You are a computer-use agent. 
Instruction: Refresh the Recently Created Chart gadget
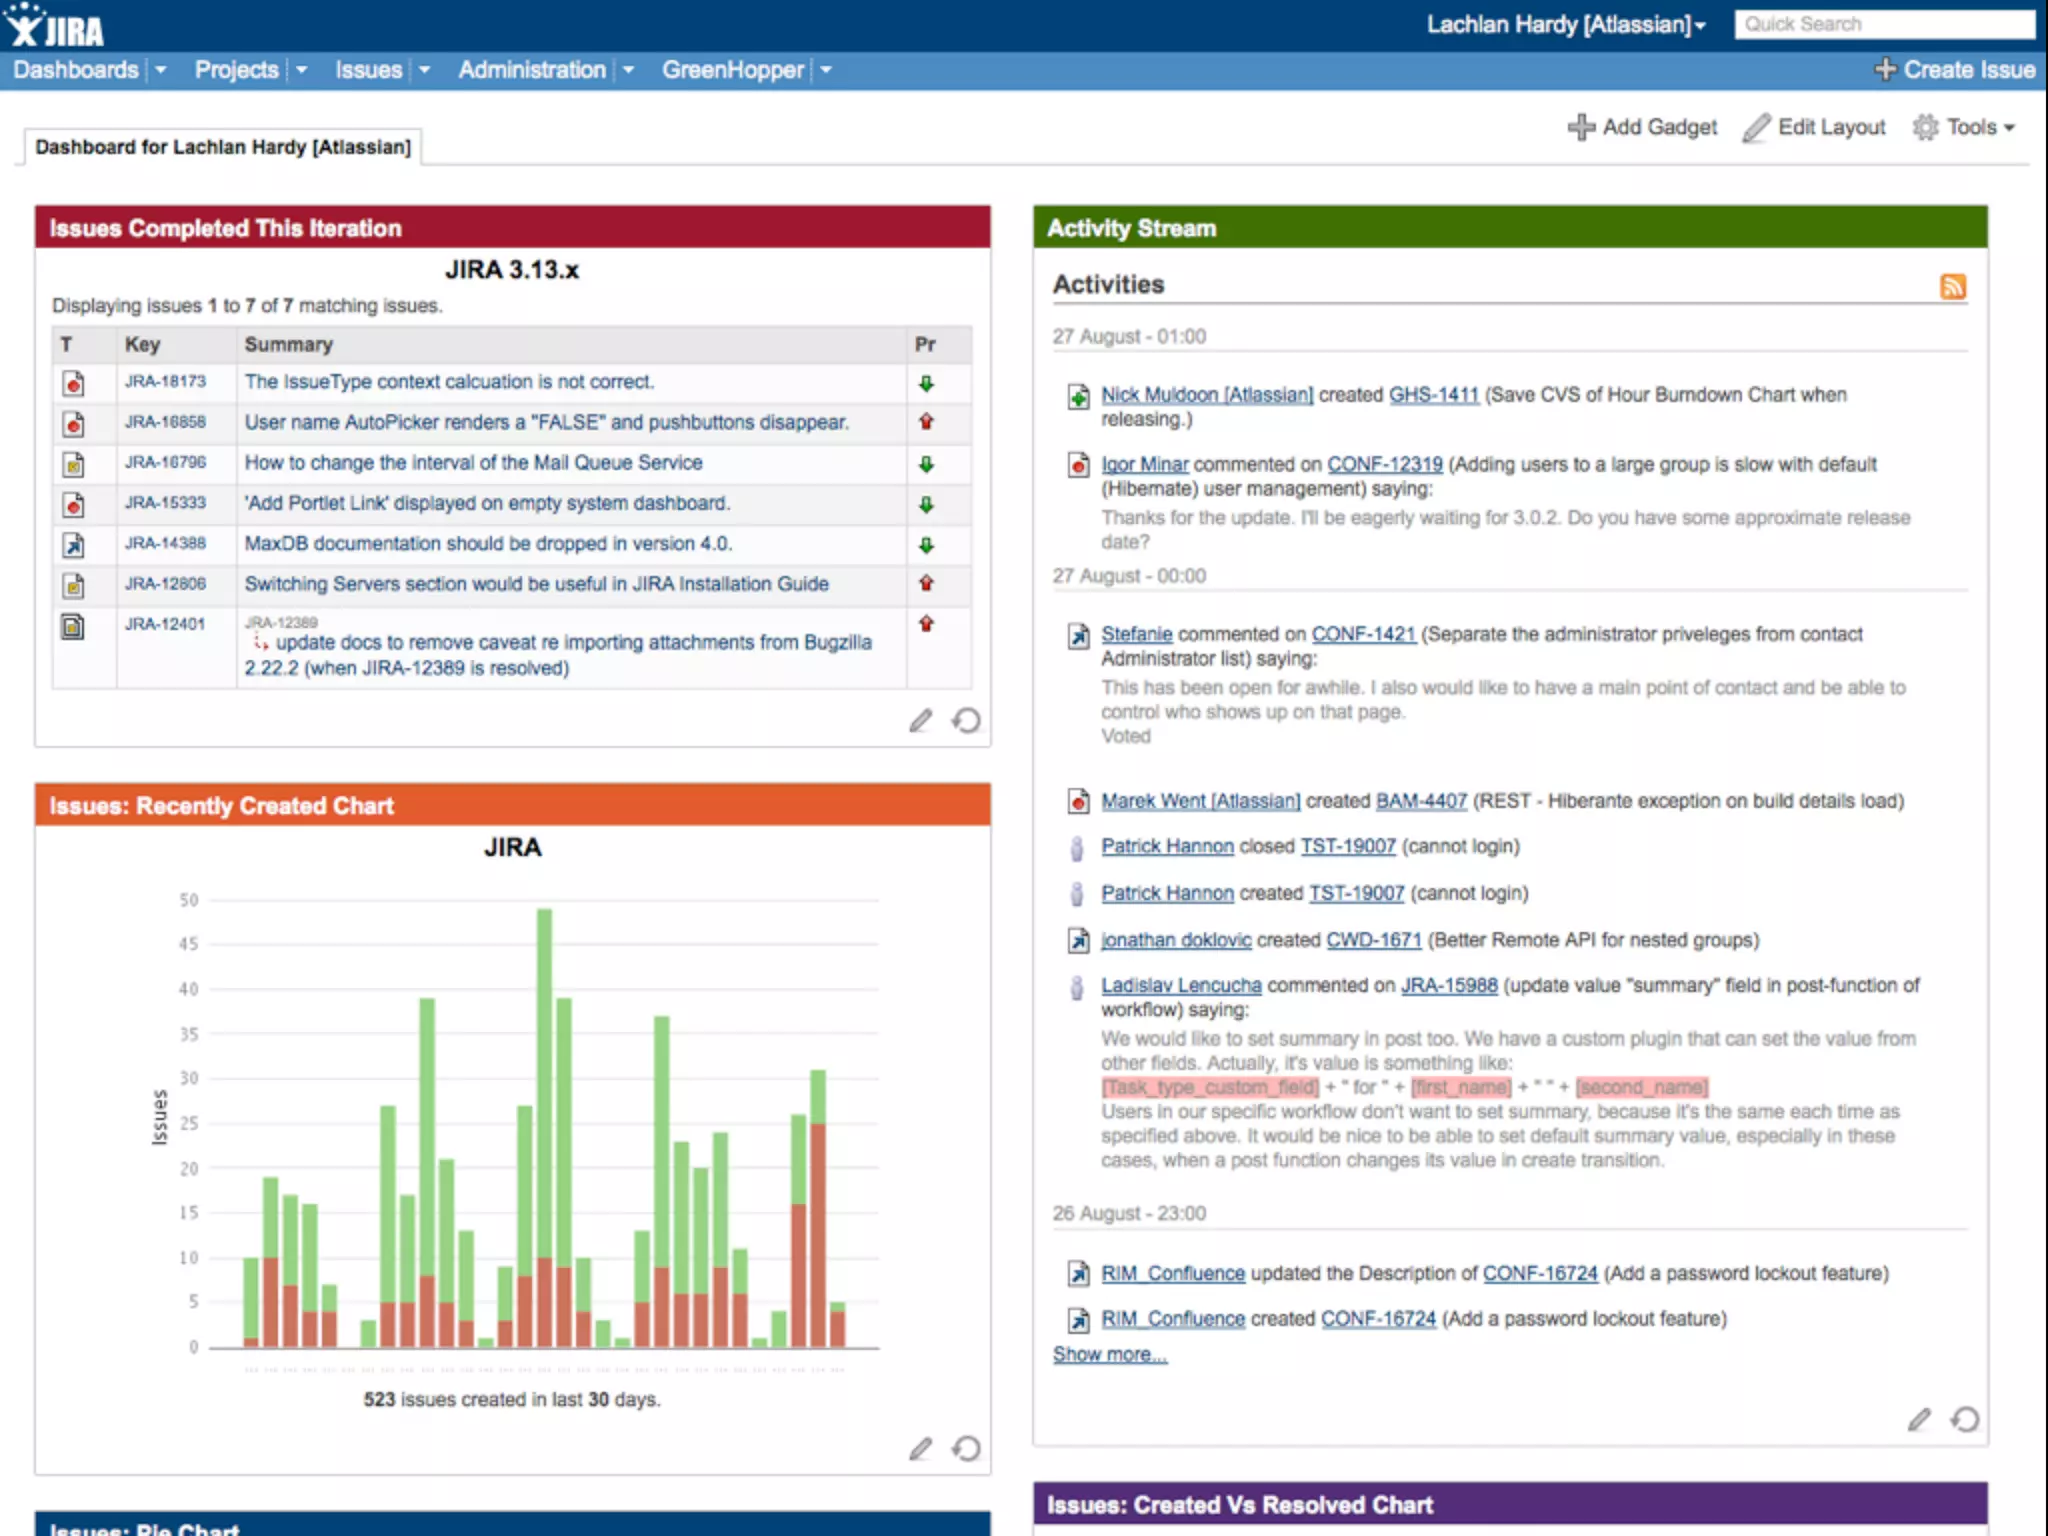(966, 1449)
